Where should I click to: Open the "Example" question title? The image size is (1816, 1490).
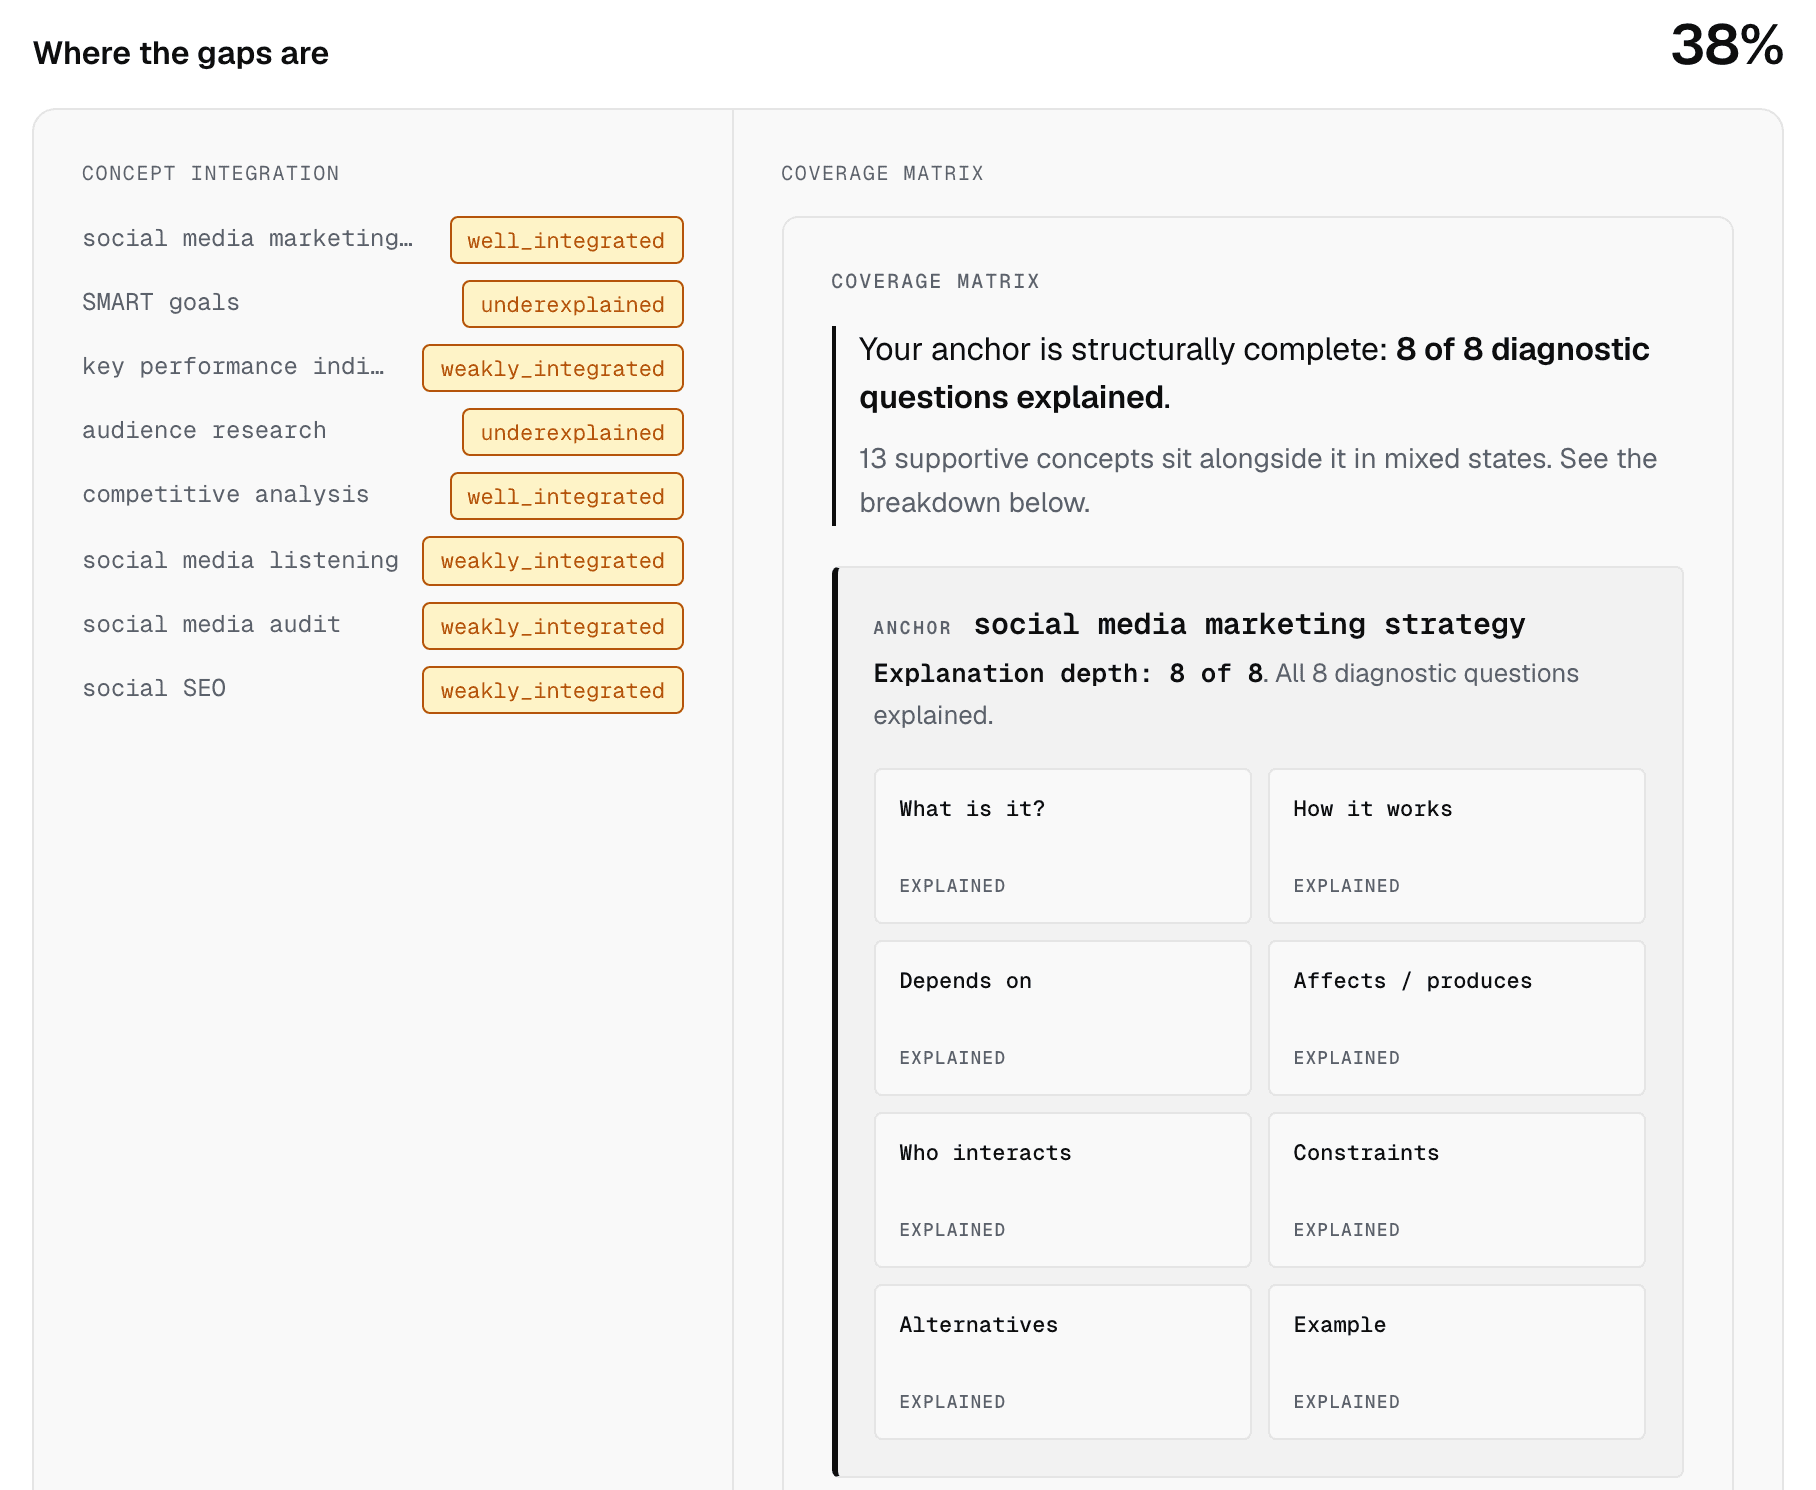(x=1339, y=1325)
